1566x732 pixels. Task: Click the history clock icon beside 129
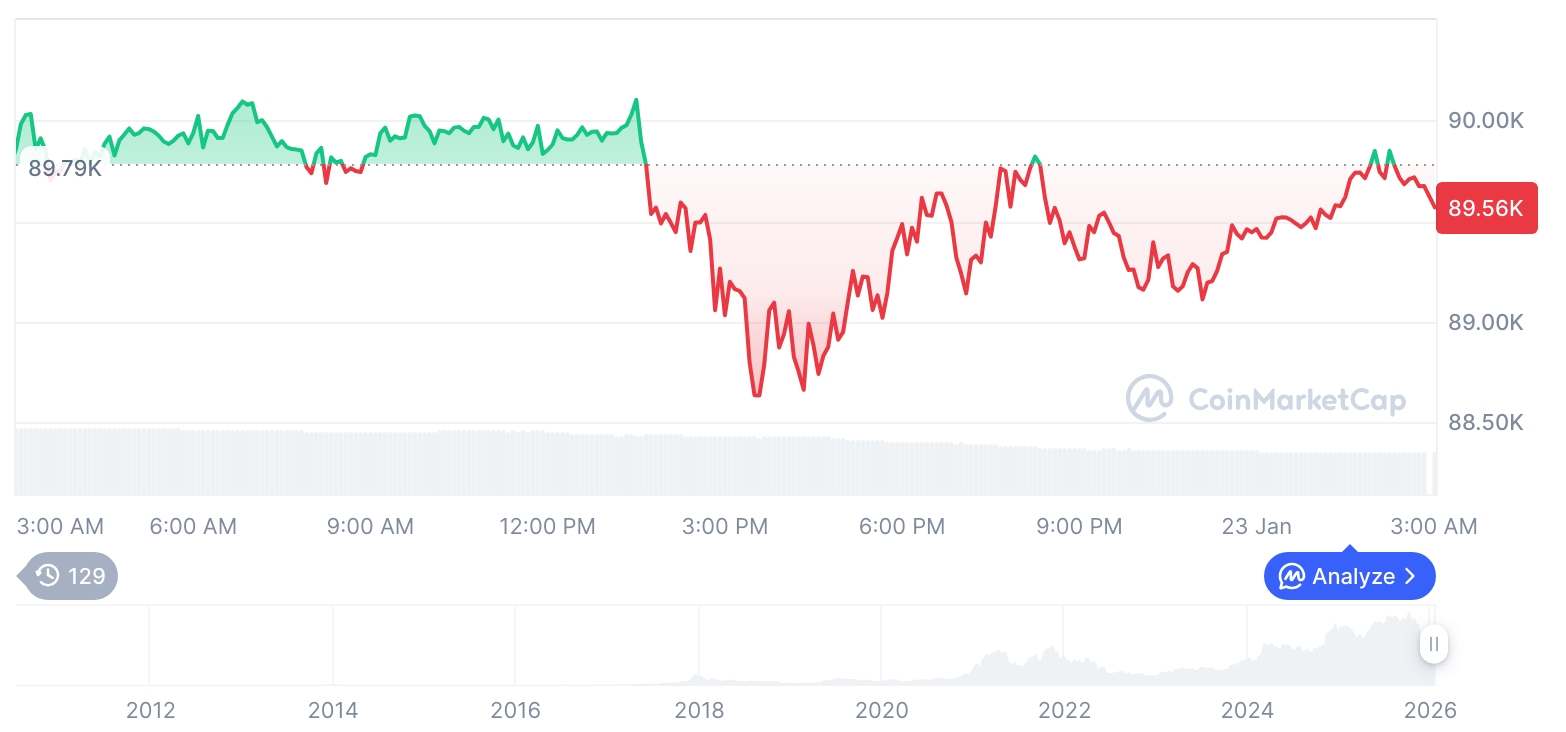click(47, 575)
